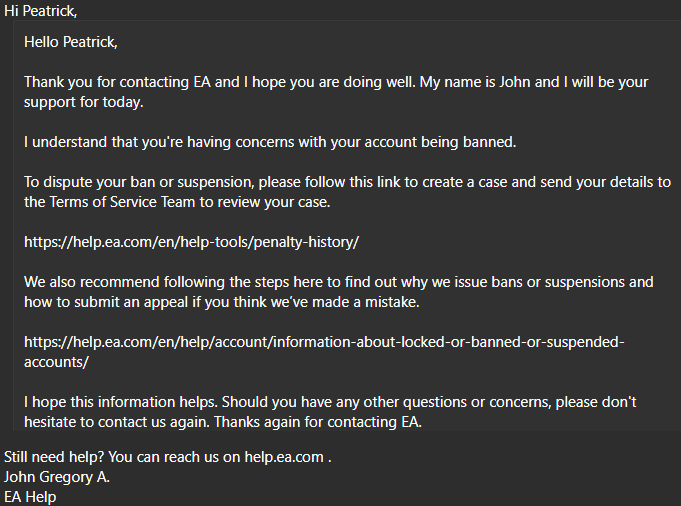Click the help.ea.com link in the footer
The width and height of the screenshot is (681, 506).
(x=276, y=457)
